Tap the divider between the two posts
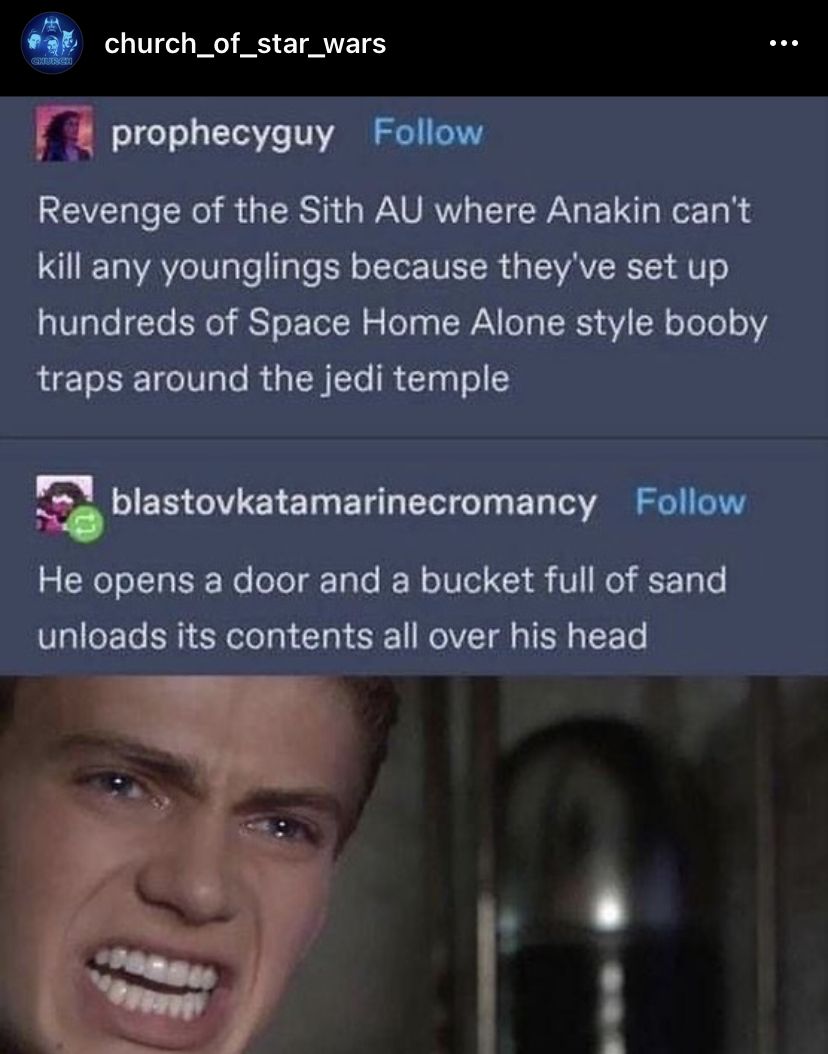 pyautogui.click(x=414, y=438)
